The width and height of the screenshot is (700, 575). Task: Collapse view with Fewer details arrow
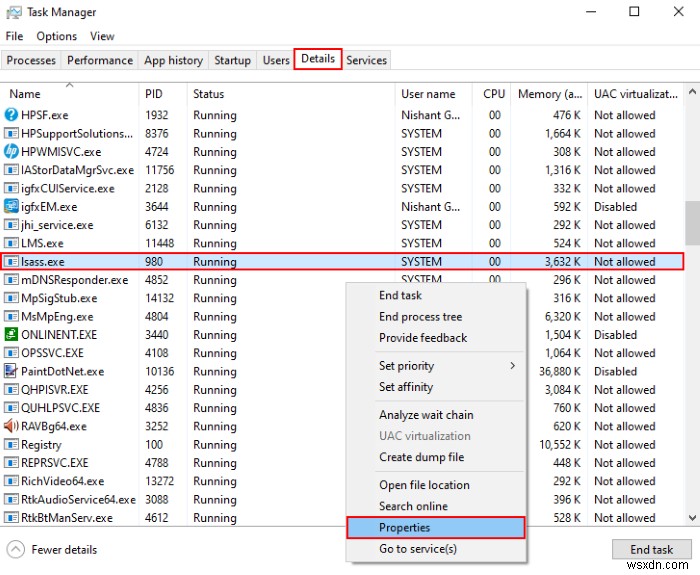click(x=16, y=549)
